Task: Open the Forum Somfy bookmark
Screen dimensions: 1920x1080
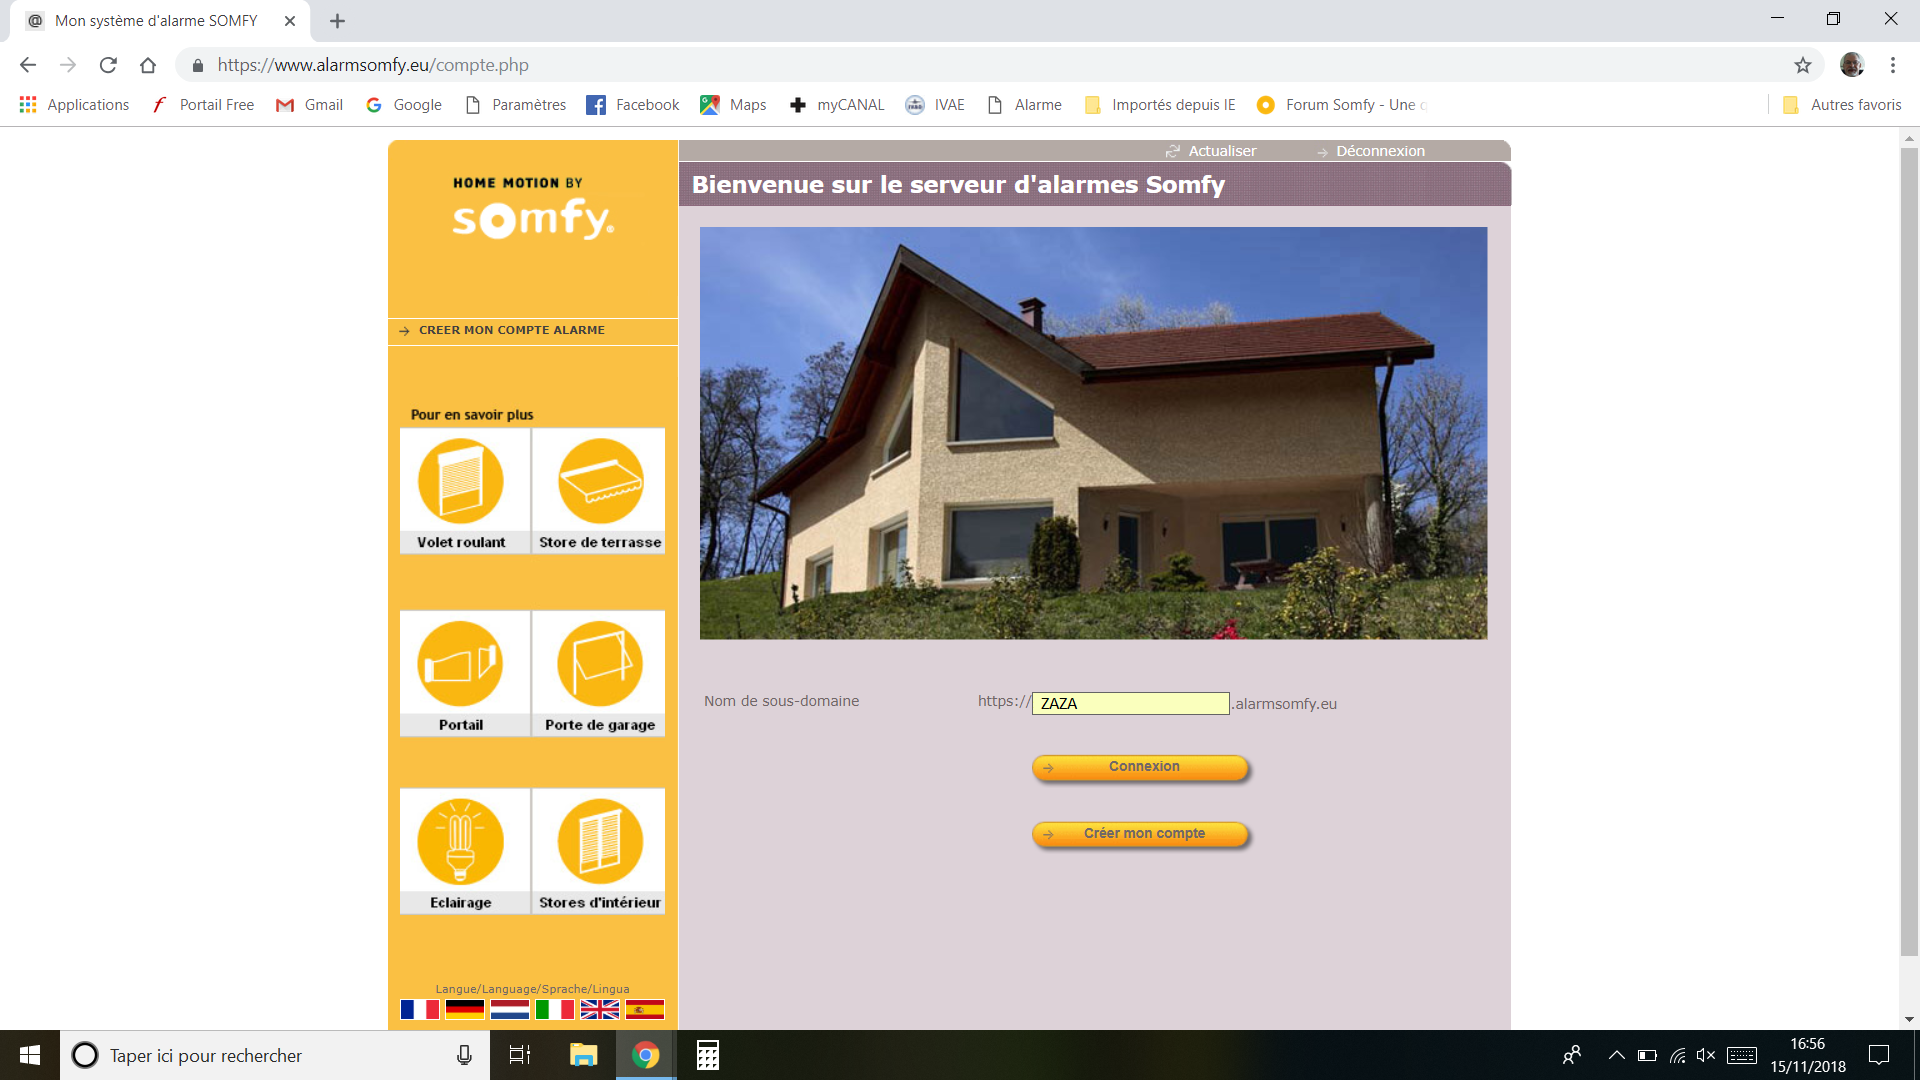Action: tap(1340, 105)
